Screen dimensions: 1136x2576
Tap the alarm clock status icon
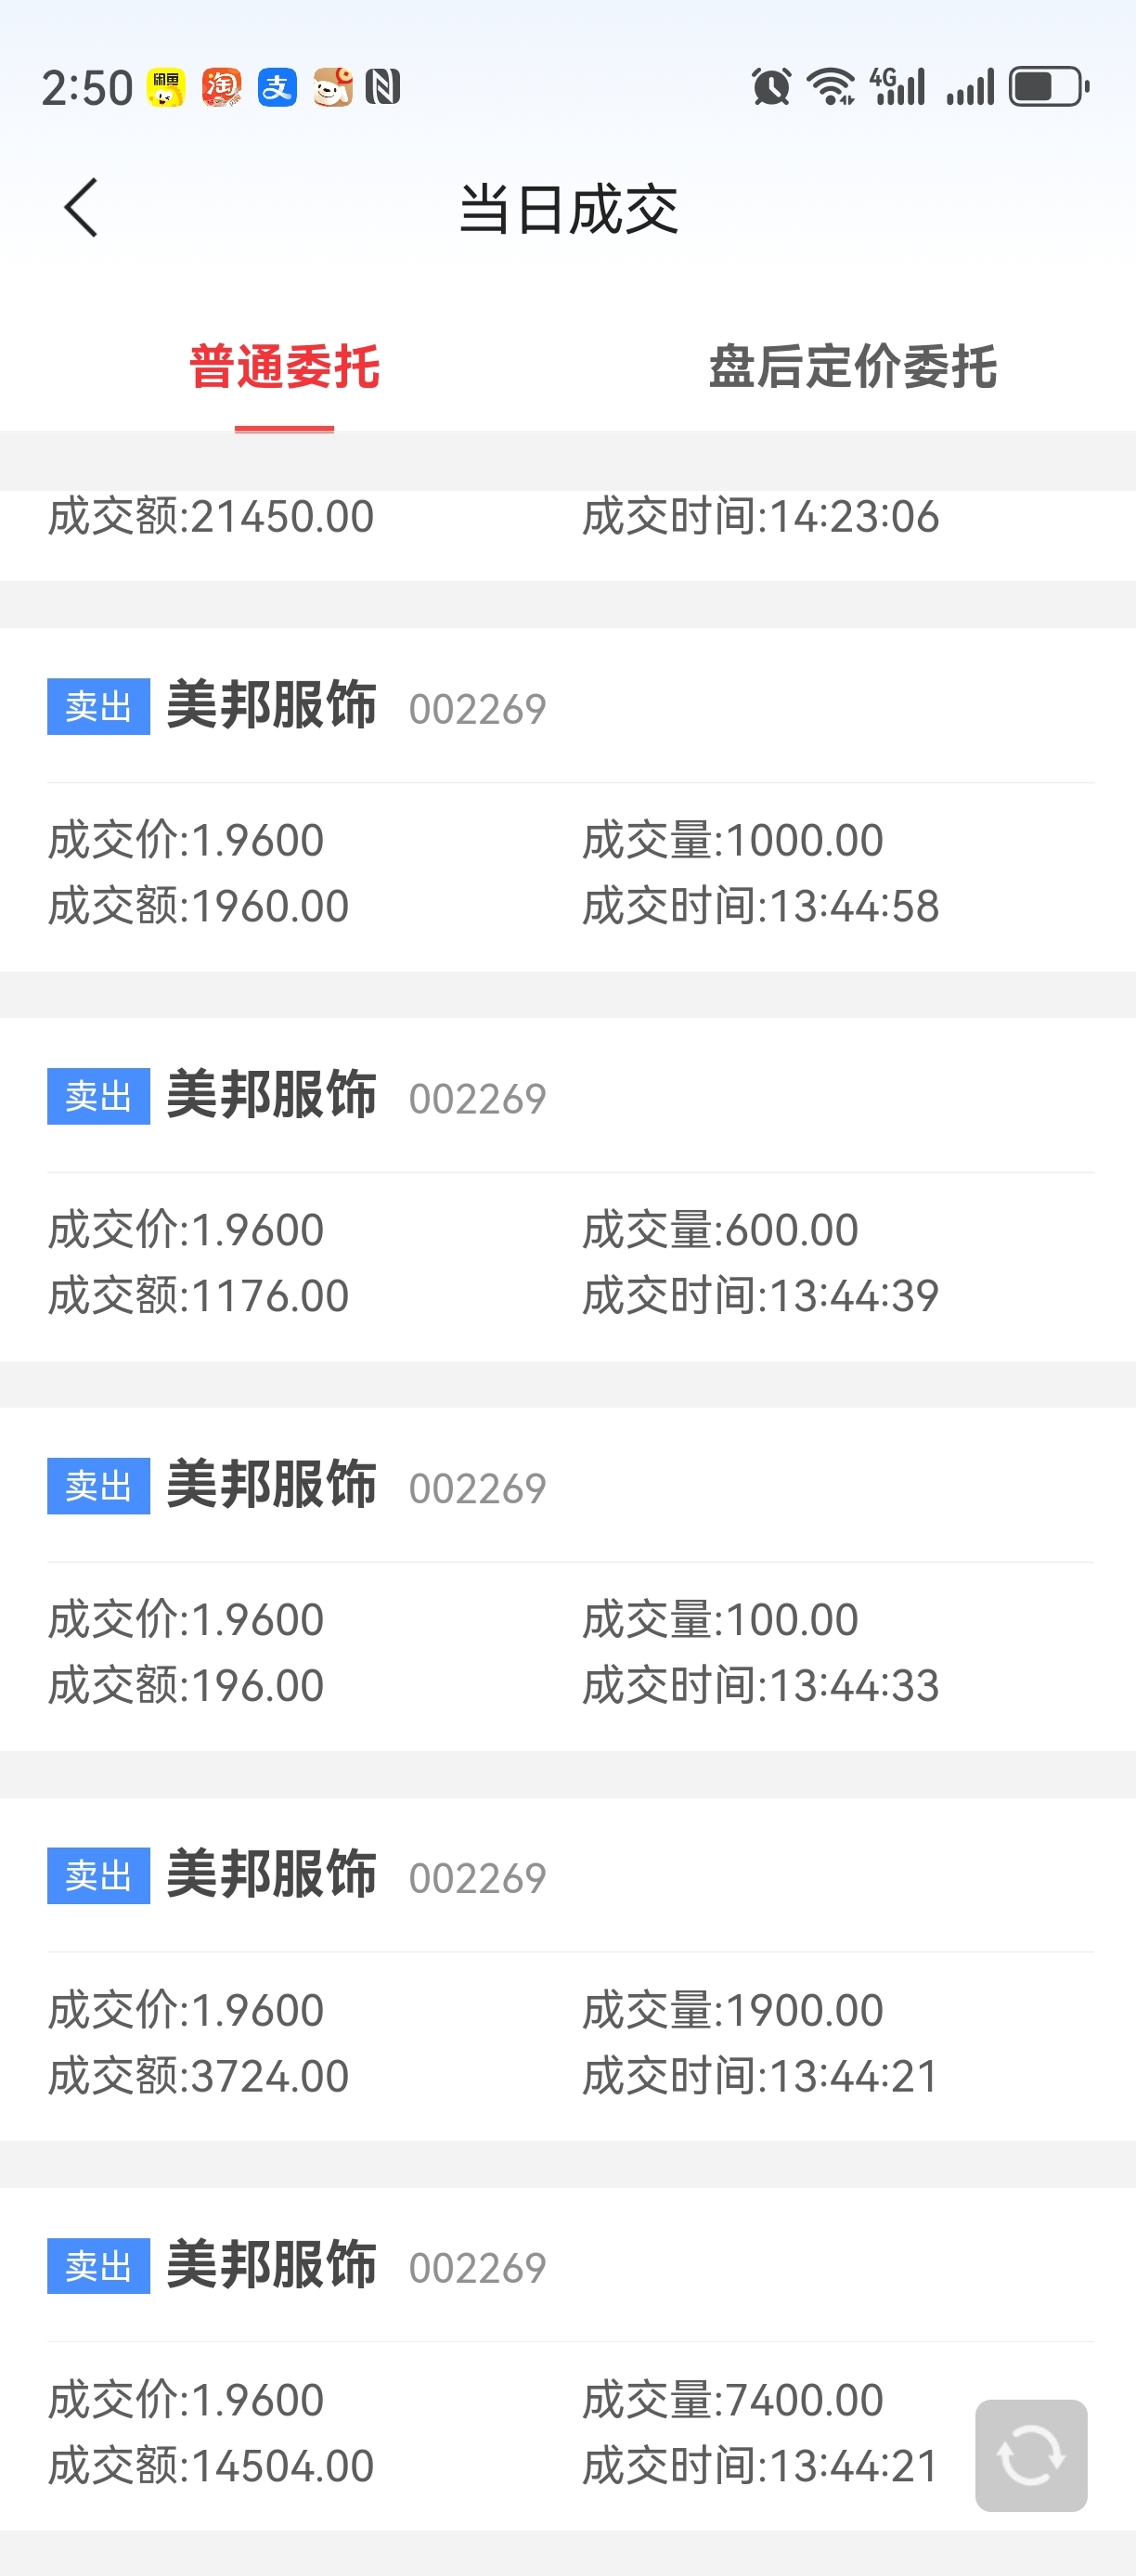click(x=771, y=86)
